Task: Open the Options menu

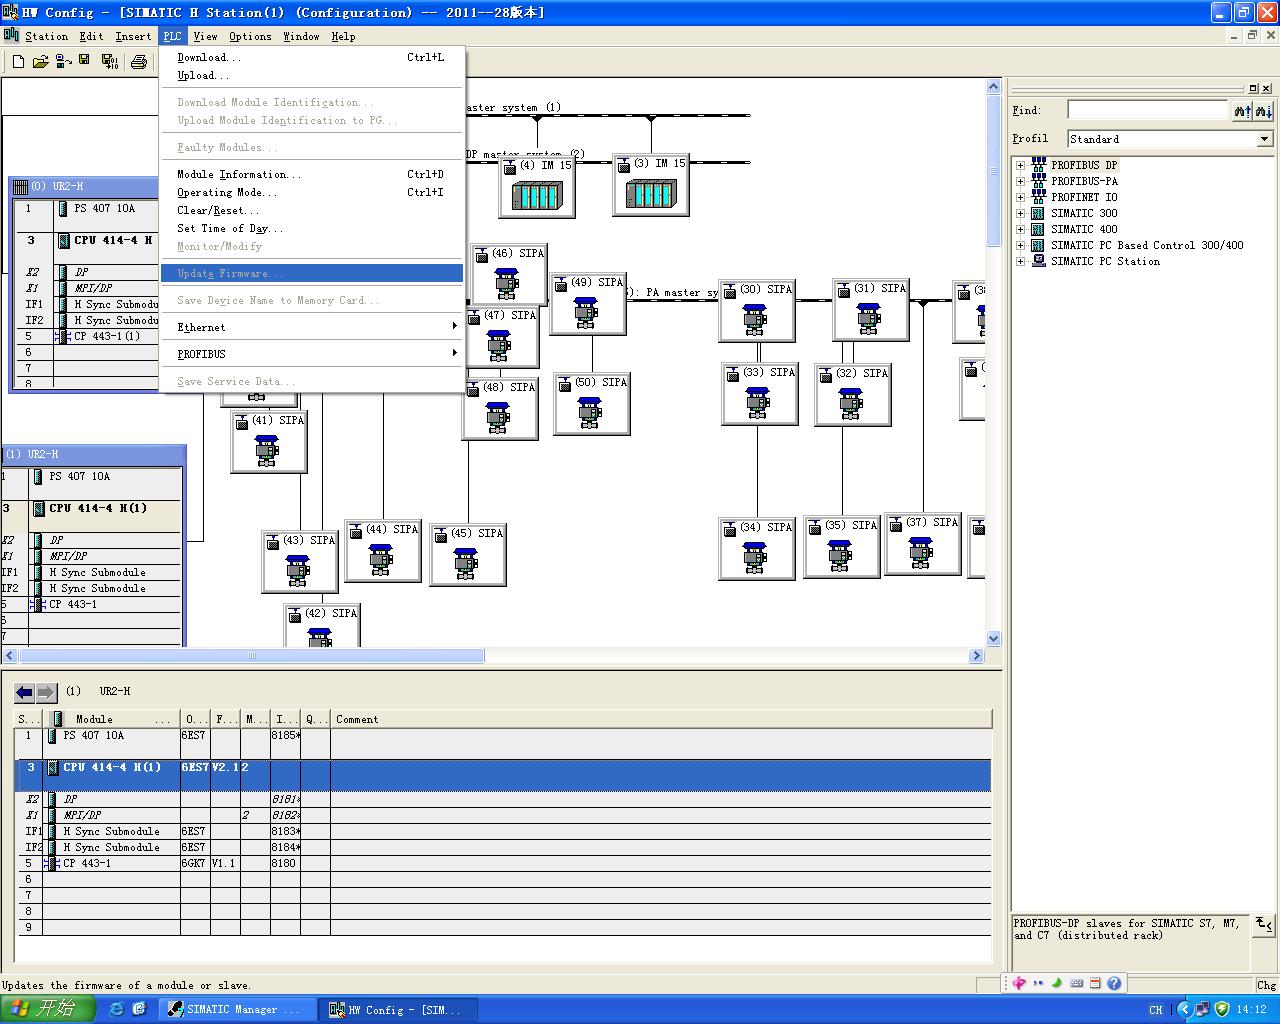Action: click(x=250, y=36)
